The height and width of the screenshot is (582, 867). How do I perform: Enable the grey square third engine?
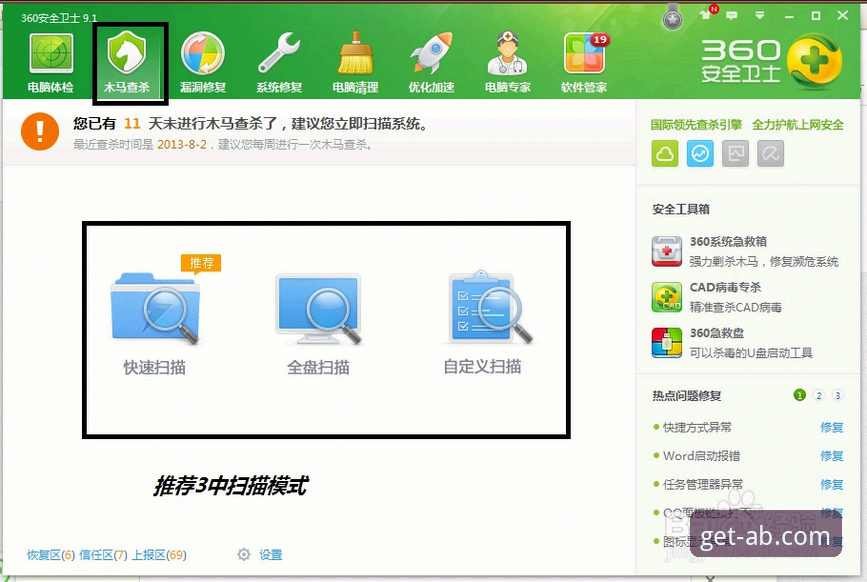click(x=735, y=153)
